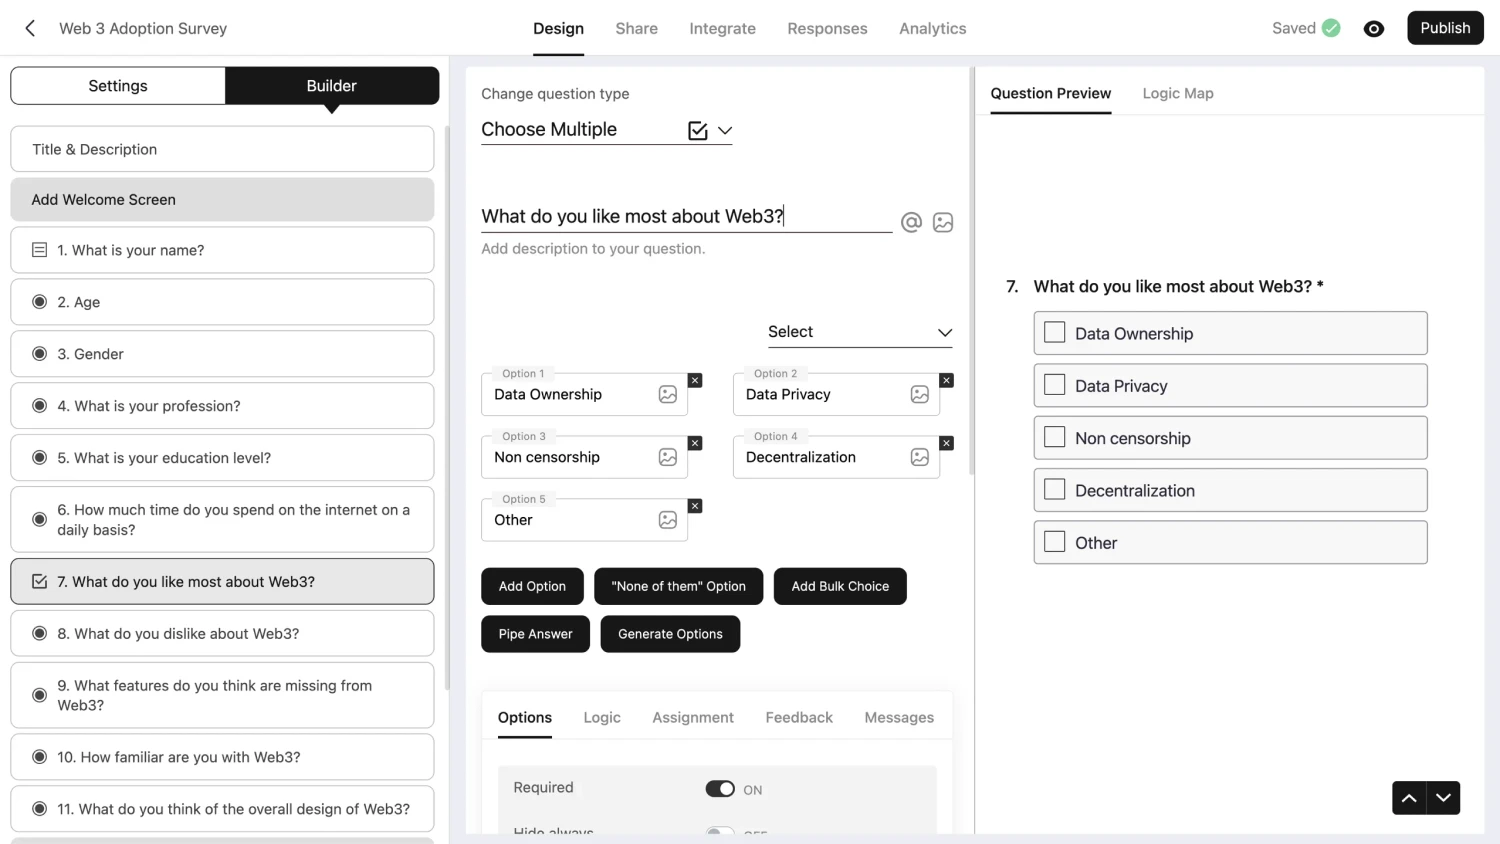Add an image to the Non censorship option
This screenshot has height=844, width=1500.
(667, 457)
